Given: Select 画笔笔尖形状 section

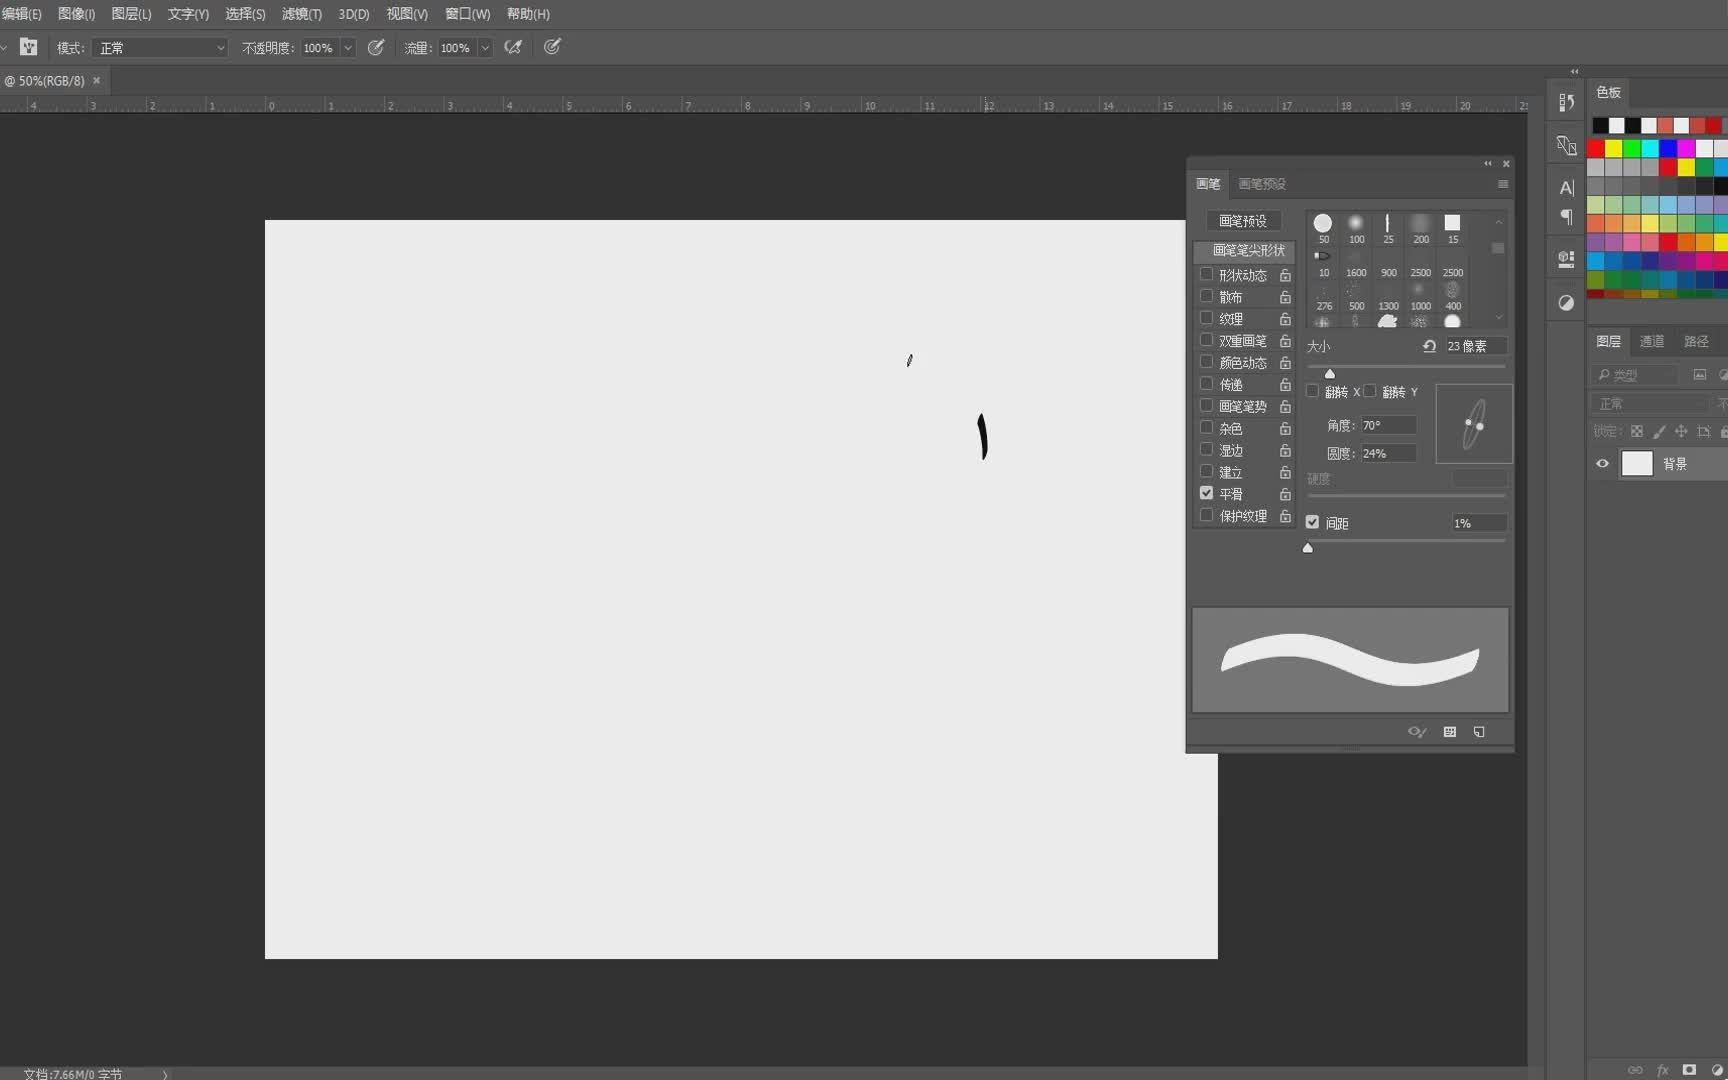Looking at the screenshot, I should (x=1245, y=250).
